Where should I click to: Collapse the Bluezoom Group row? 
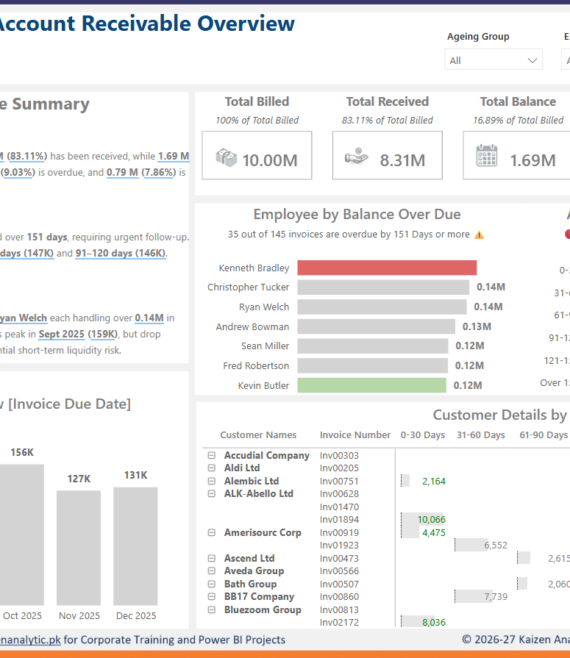pyautogui.click(x=212, y=610)
